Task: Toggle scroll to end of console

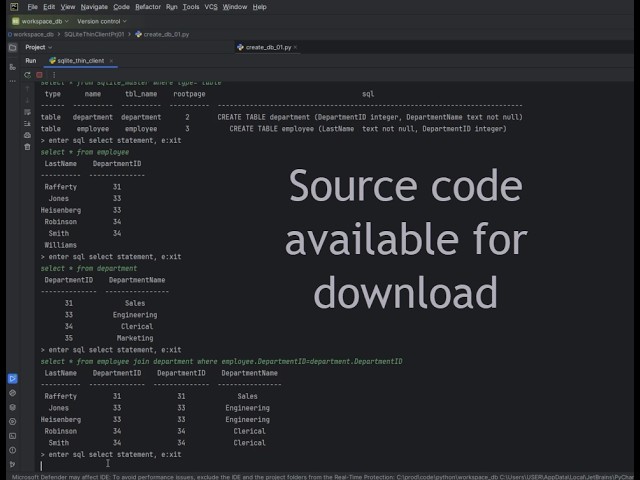Action: pos(27,123)
